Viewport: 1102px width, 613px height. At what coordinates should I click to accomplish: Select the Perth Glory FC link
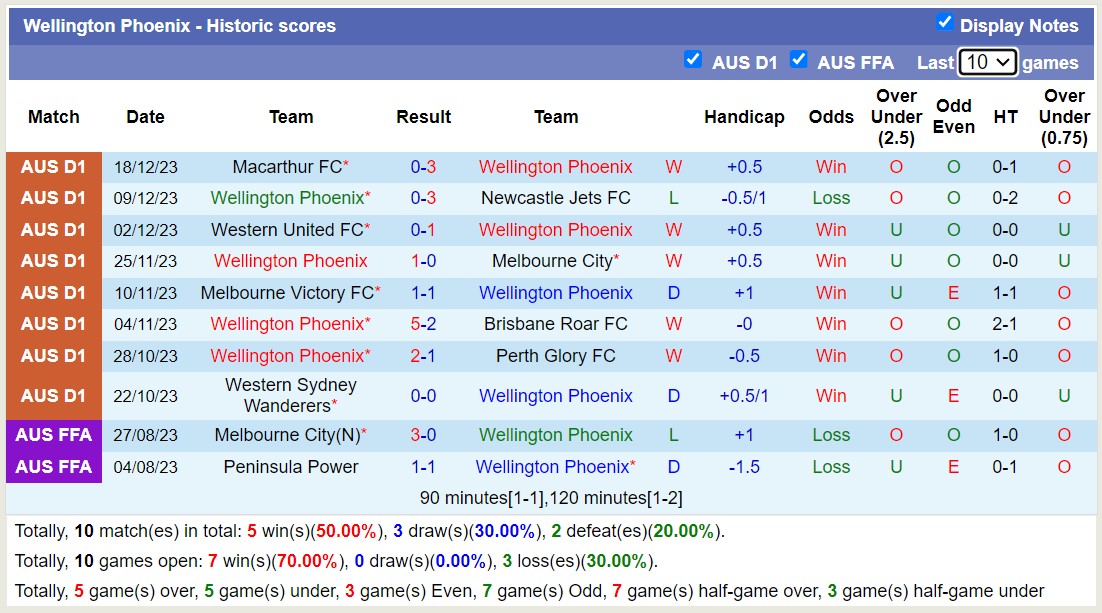point(556,356)
